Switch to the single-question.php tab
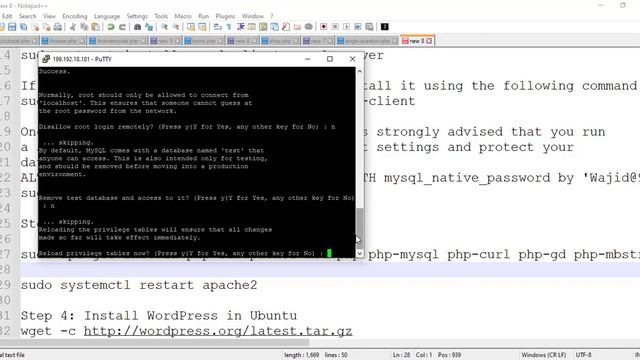 367,41
